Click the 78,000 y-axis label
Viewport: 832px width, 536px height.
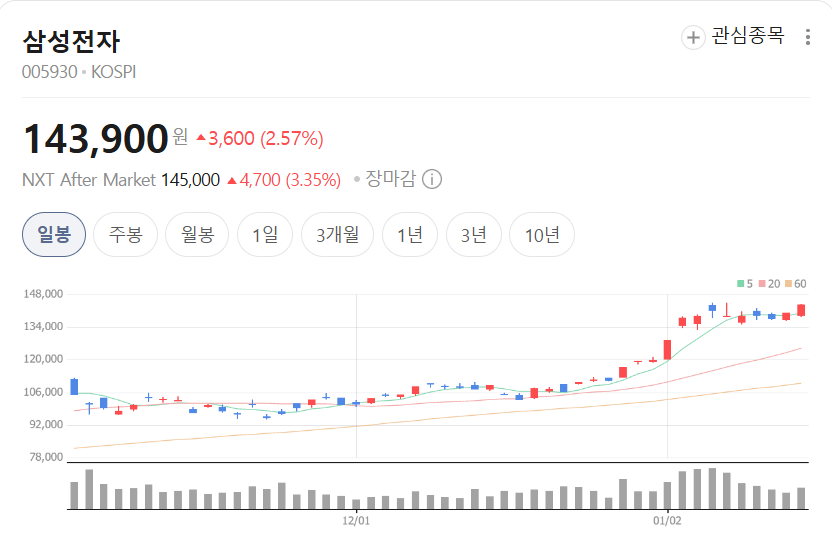click(46, 457)
